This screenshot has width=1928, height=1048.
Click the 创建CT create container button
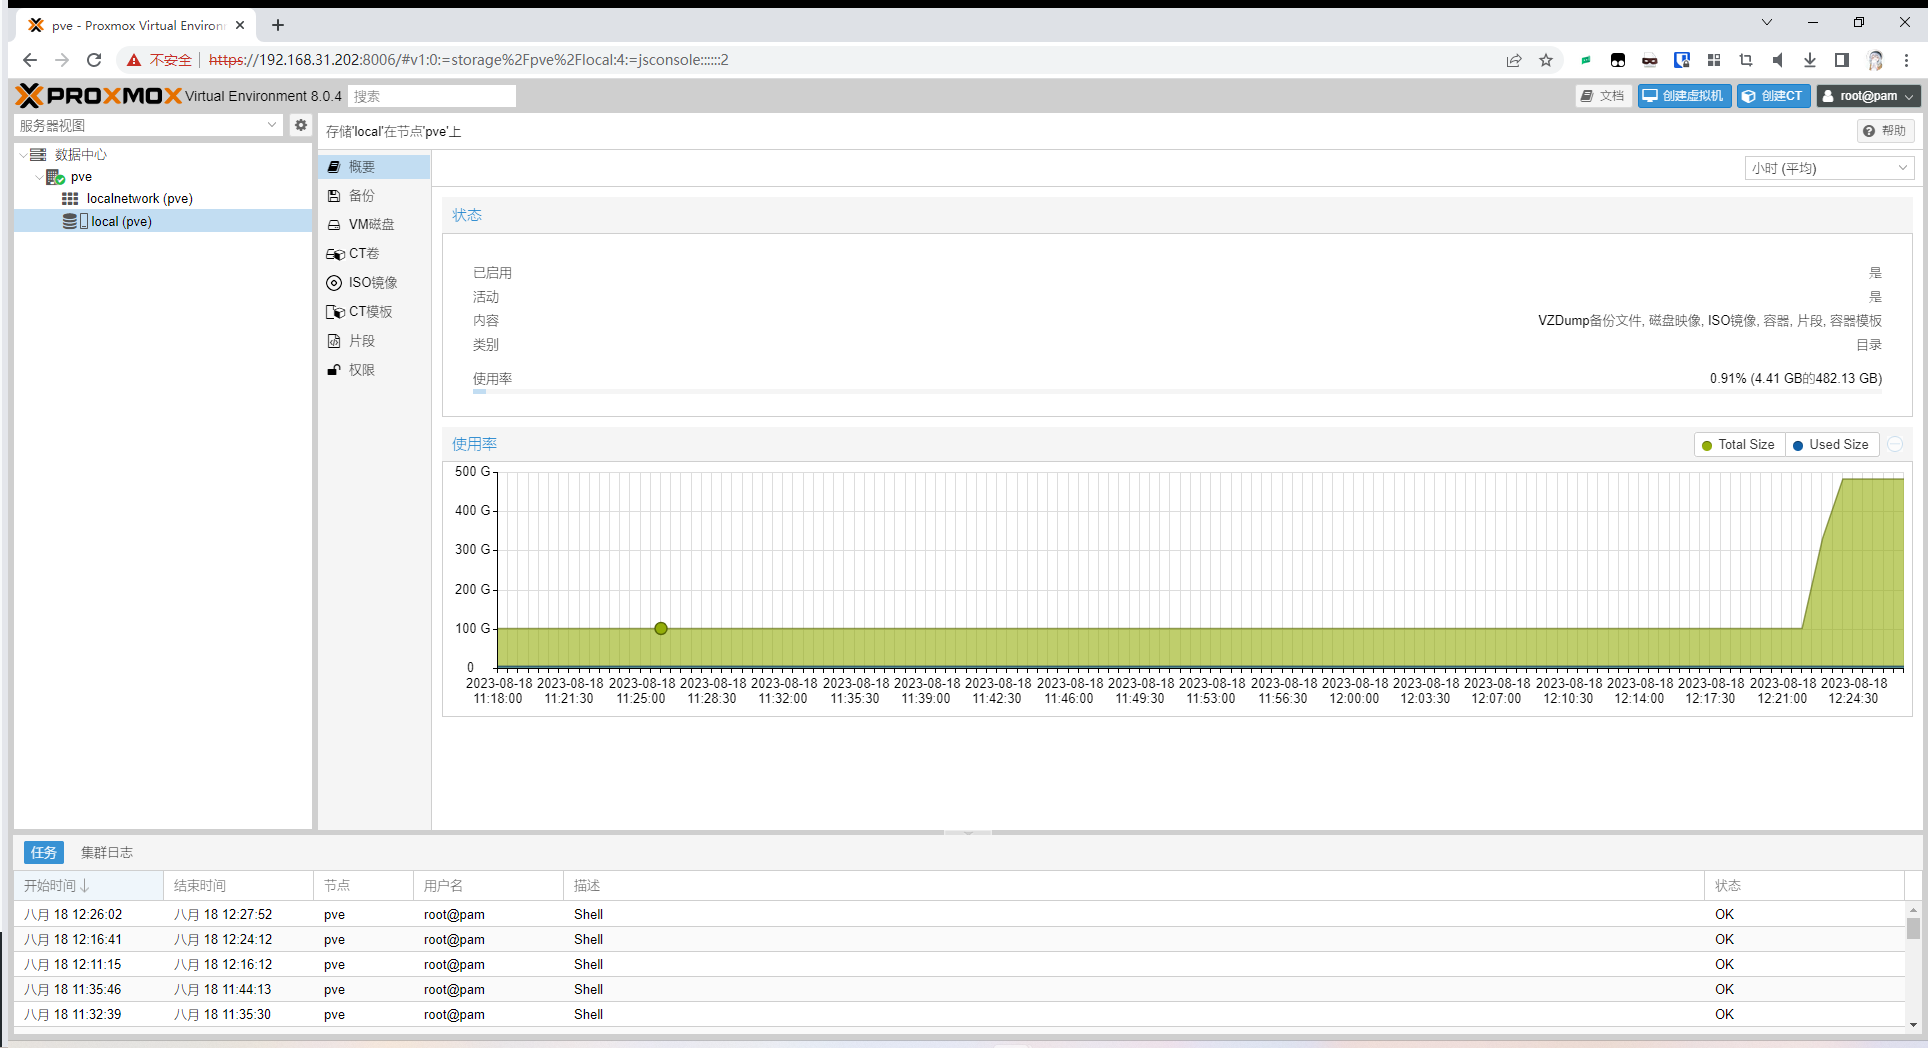pyautogui.click(x=1773, y=96)
